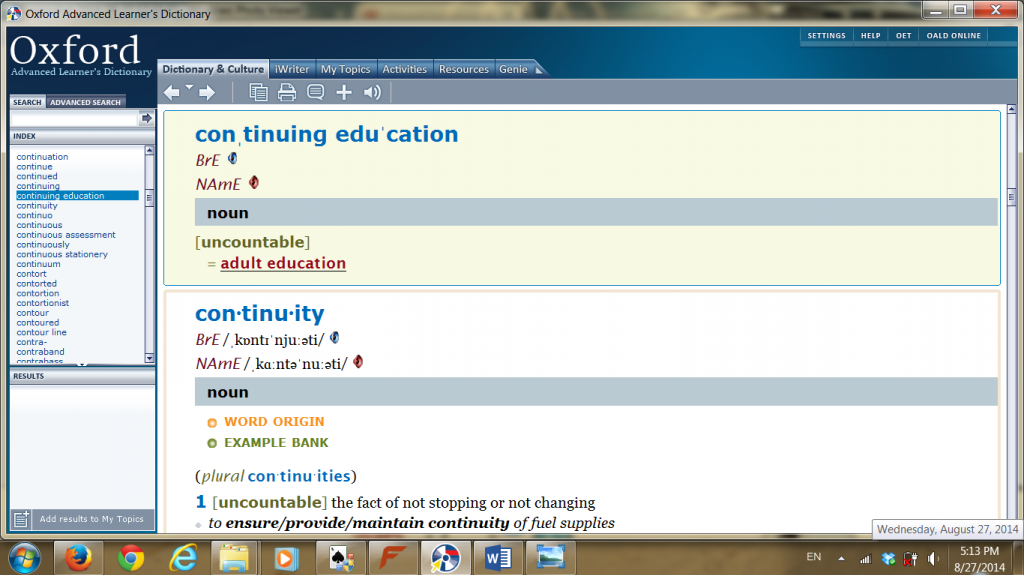Viewport: 1024px width, 575px height.
Task: Play NAmE pronunciation of continuing education
Action: (254, 183)
